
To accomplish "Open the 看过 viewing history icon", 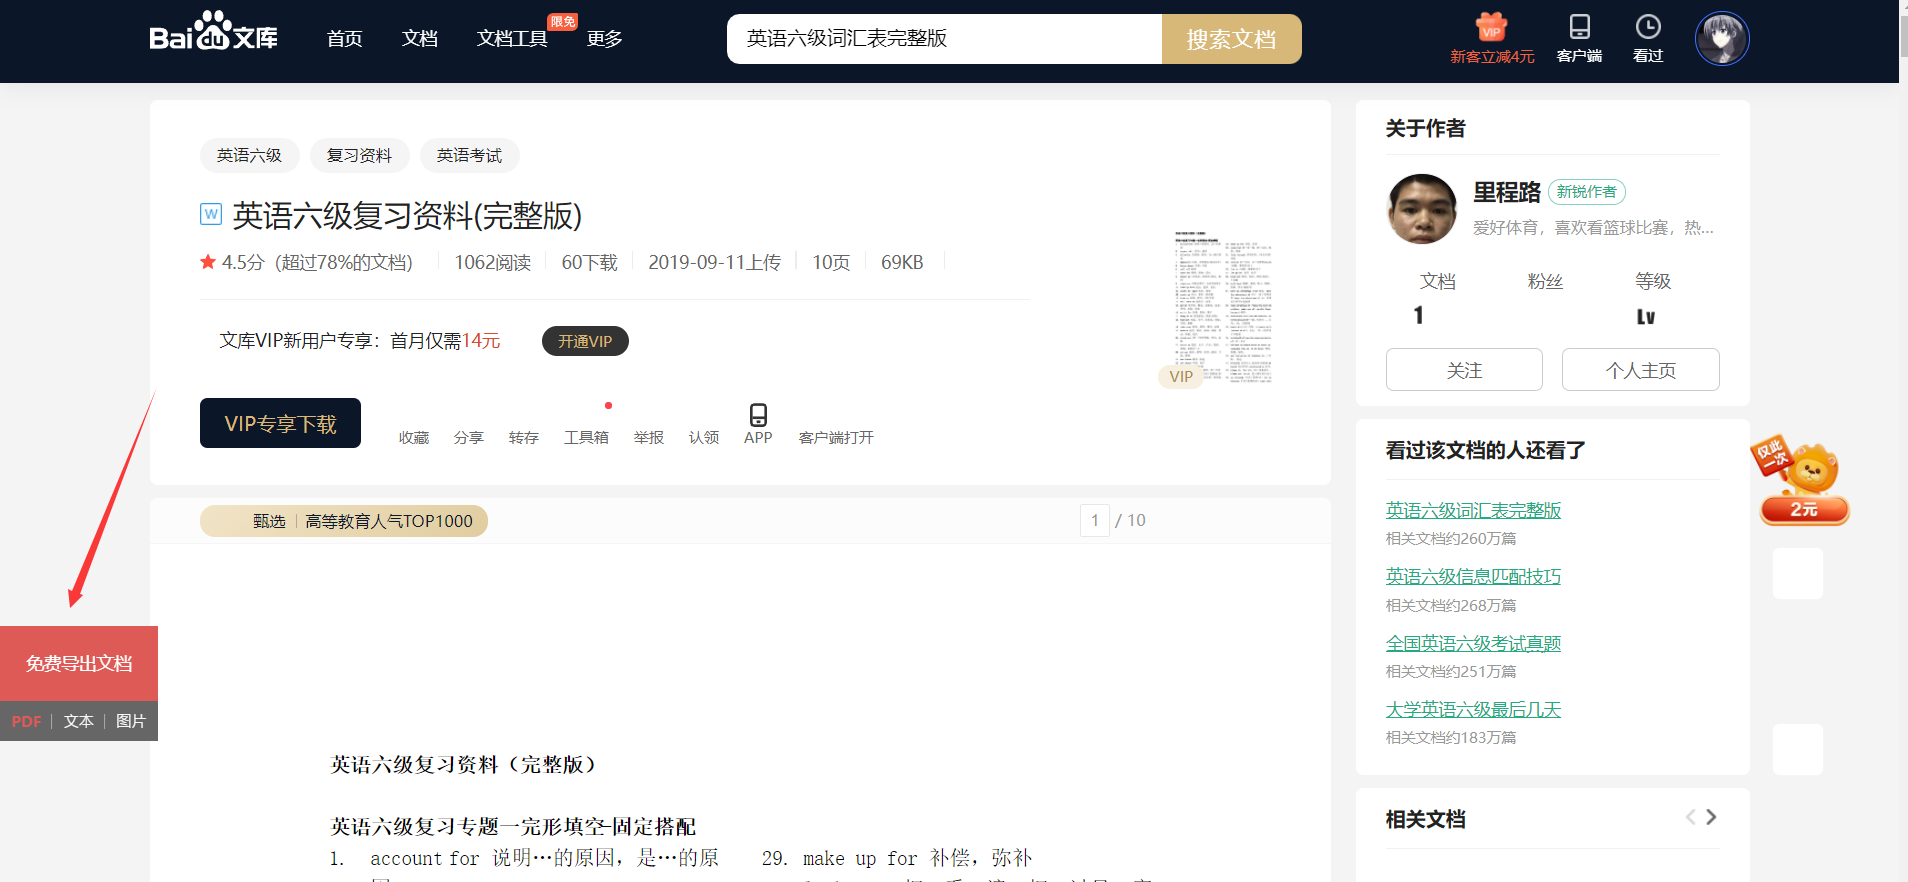I will (x=1647, y=28).
